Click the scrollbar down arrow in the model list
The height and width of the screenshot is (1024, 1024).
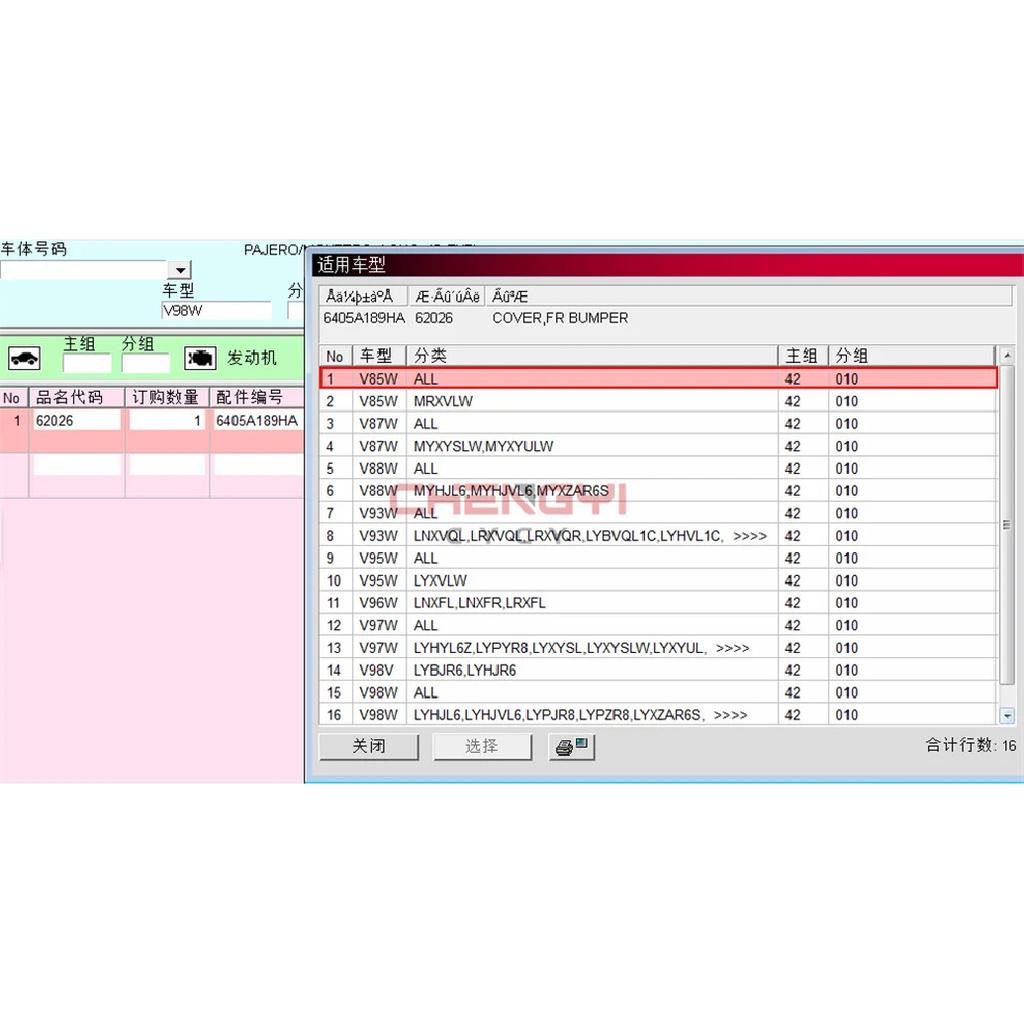[x=1007, y=716]
